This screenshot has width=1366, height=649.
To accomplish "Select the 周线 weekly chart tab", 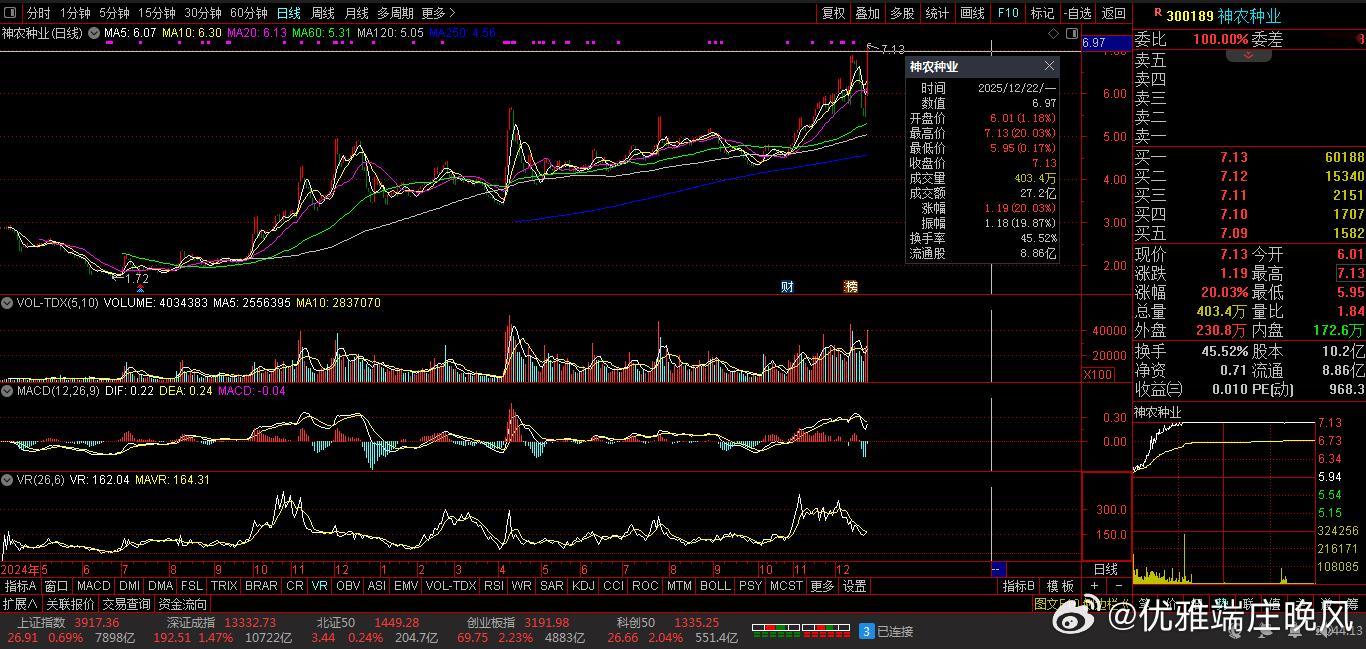I will coord(323,13).
